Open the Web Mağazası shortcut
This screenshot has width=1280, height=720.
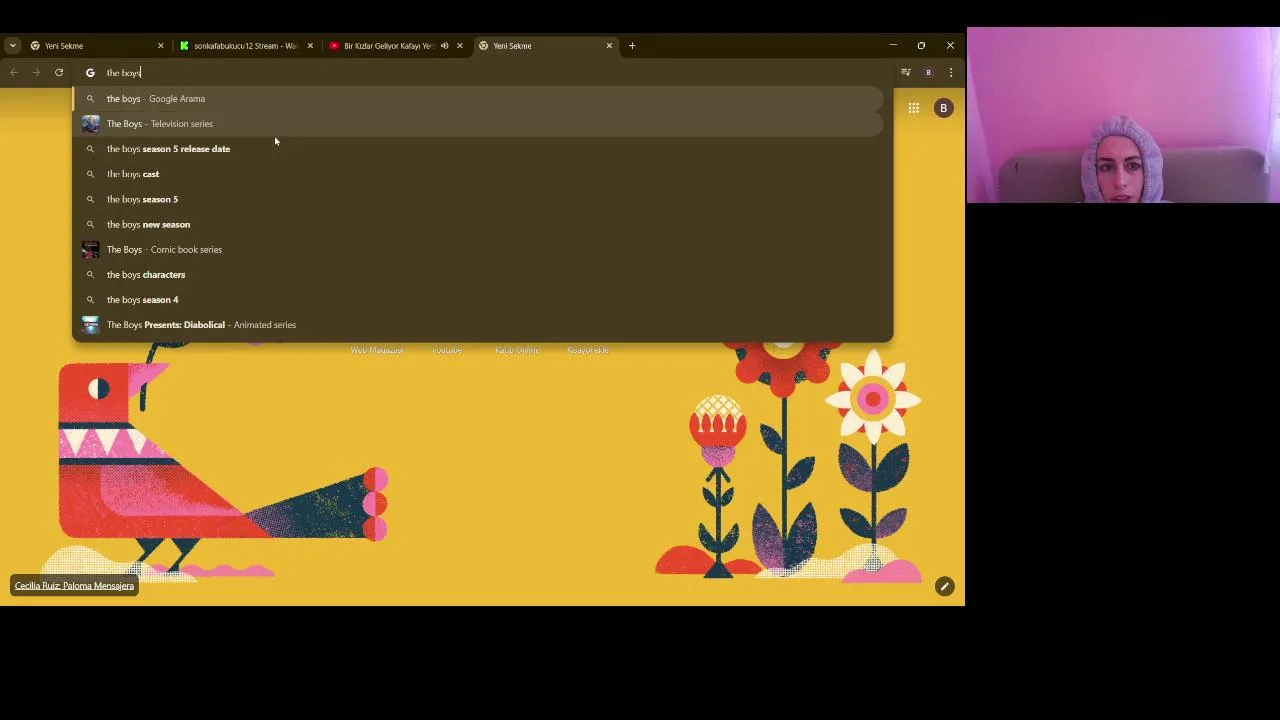pos(377,350)
